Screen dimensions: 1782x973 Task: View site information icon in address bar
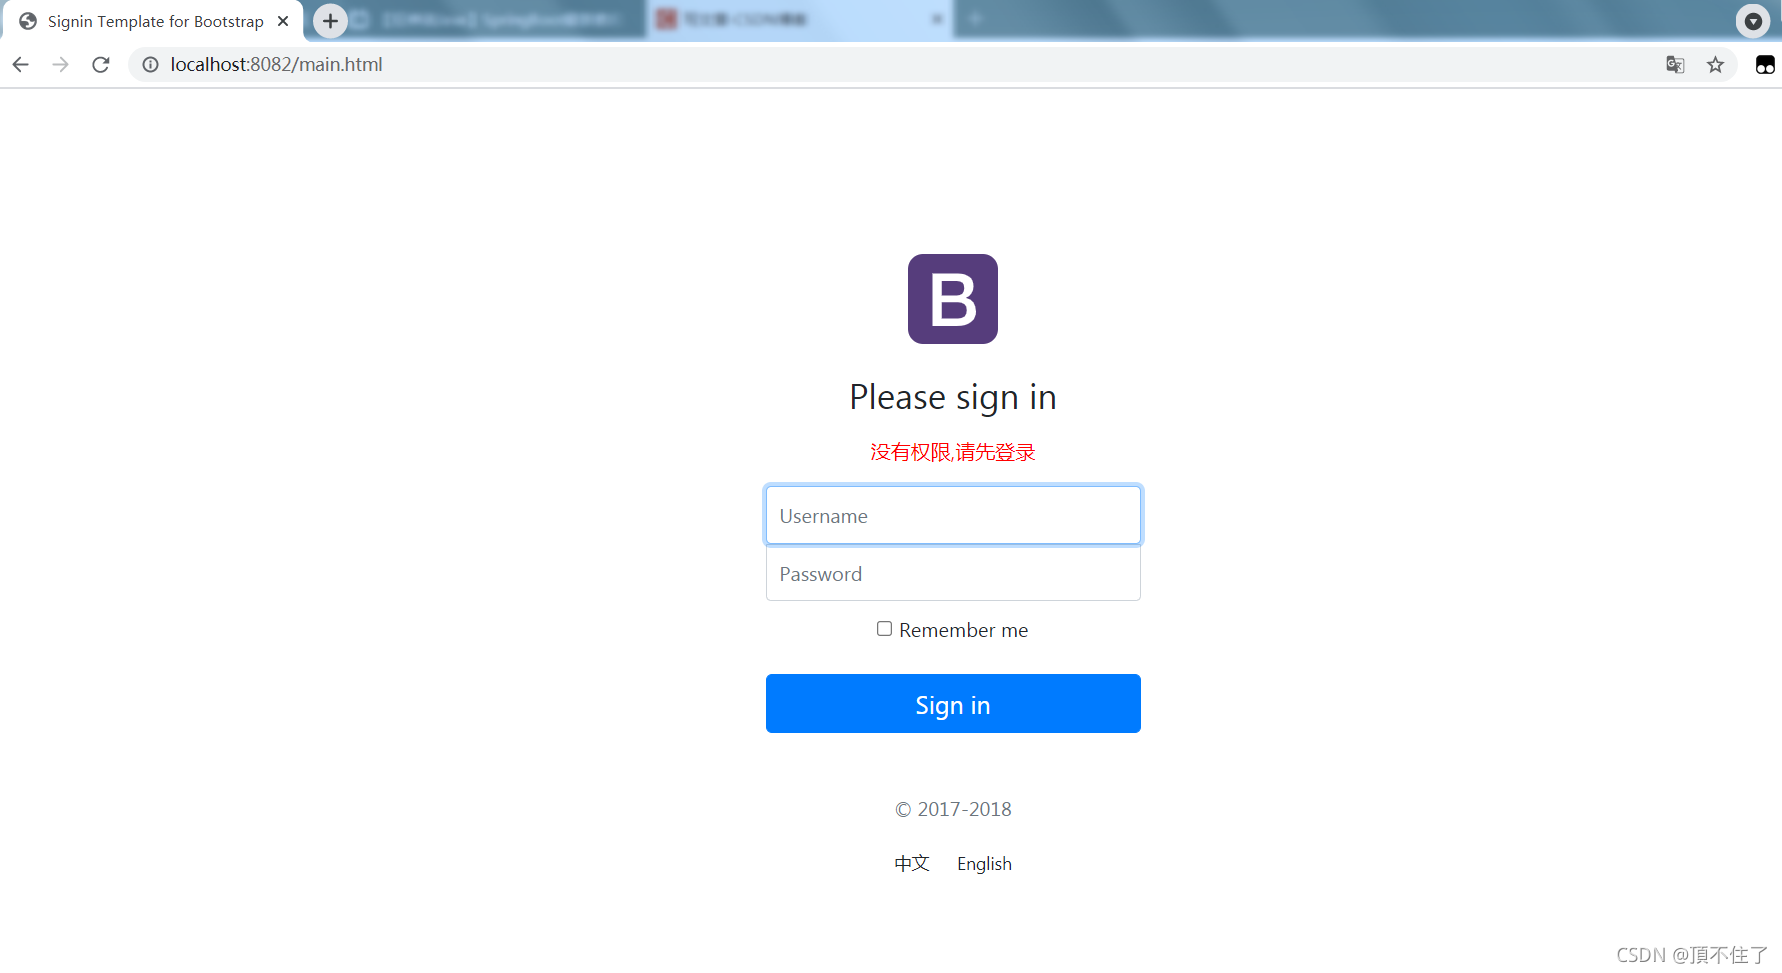pos(150,65)
